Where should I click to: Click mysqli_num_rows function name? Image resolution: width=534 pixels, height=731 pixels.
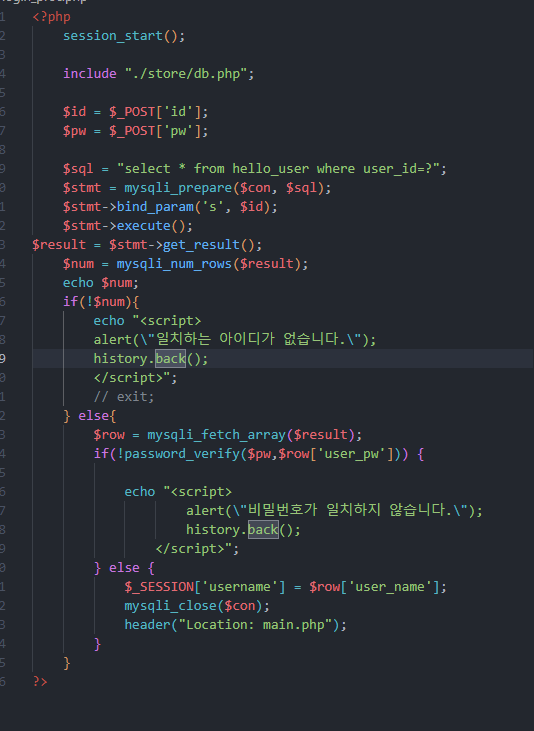[x=174, y=264]
